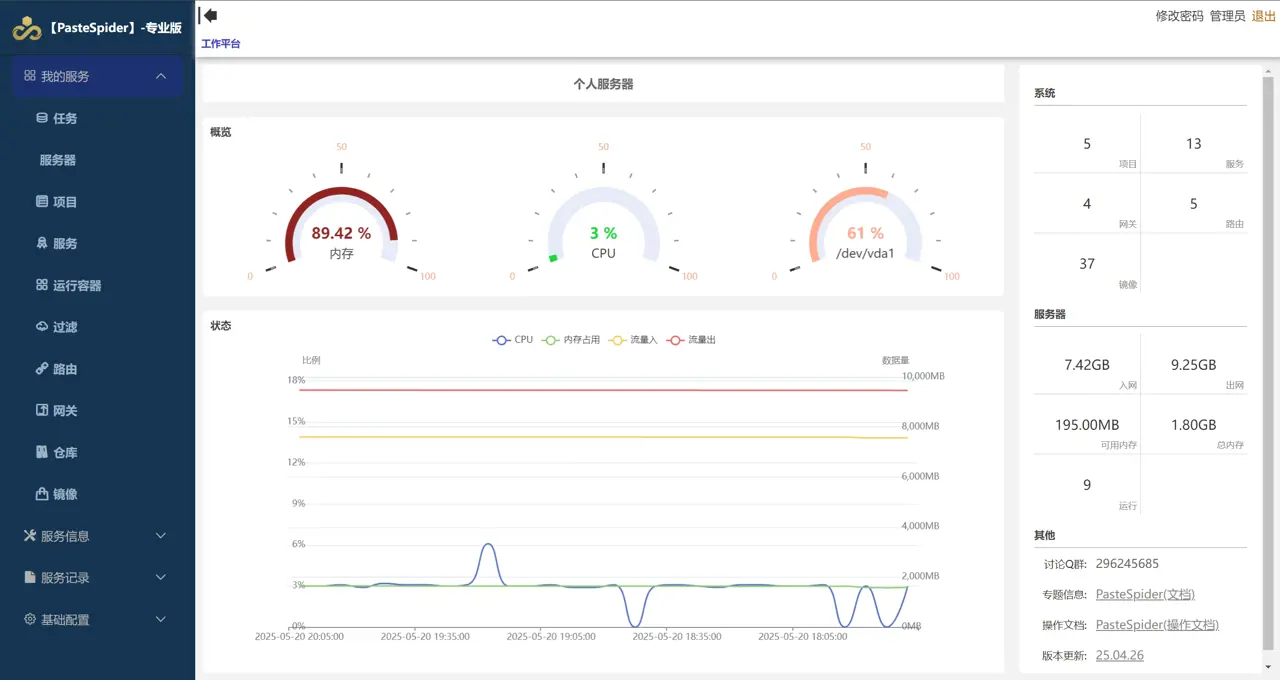Open 运行容器 via its grid icon
Viewport: 1280px width, 680px height.
(42, 285)
